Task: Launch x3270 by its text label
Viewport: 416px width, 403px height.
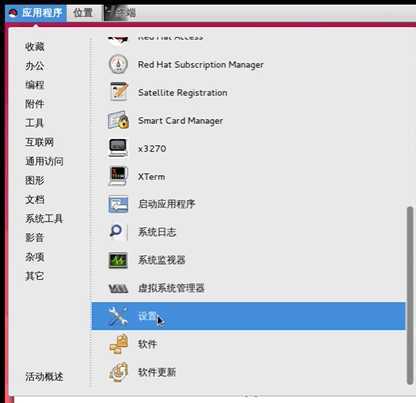Action: pyautogui.click(x=152, y=149)
